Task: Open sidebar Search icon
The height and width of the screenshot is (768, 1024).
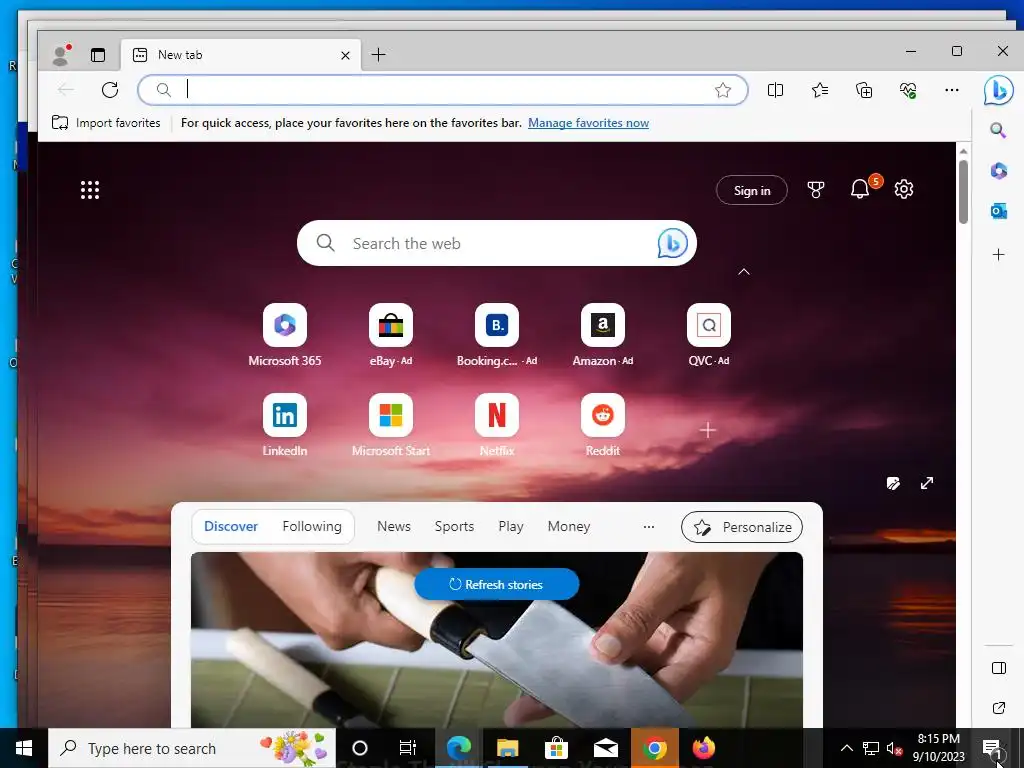Action: pyautogui.click(x=998, y=130)
